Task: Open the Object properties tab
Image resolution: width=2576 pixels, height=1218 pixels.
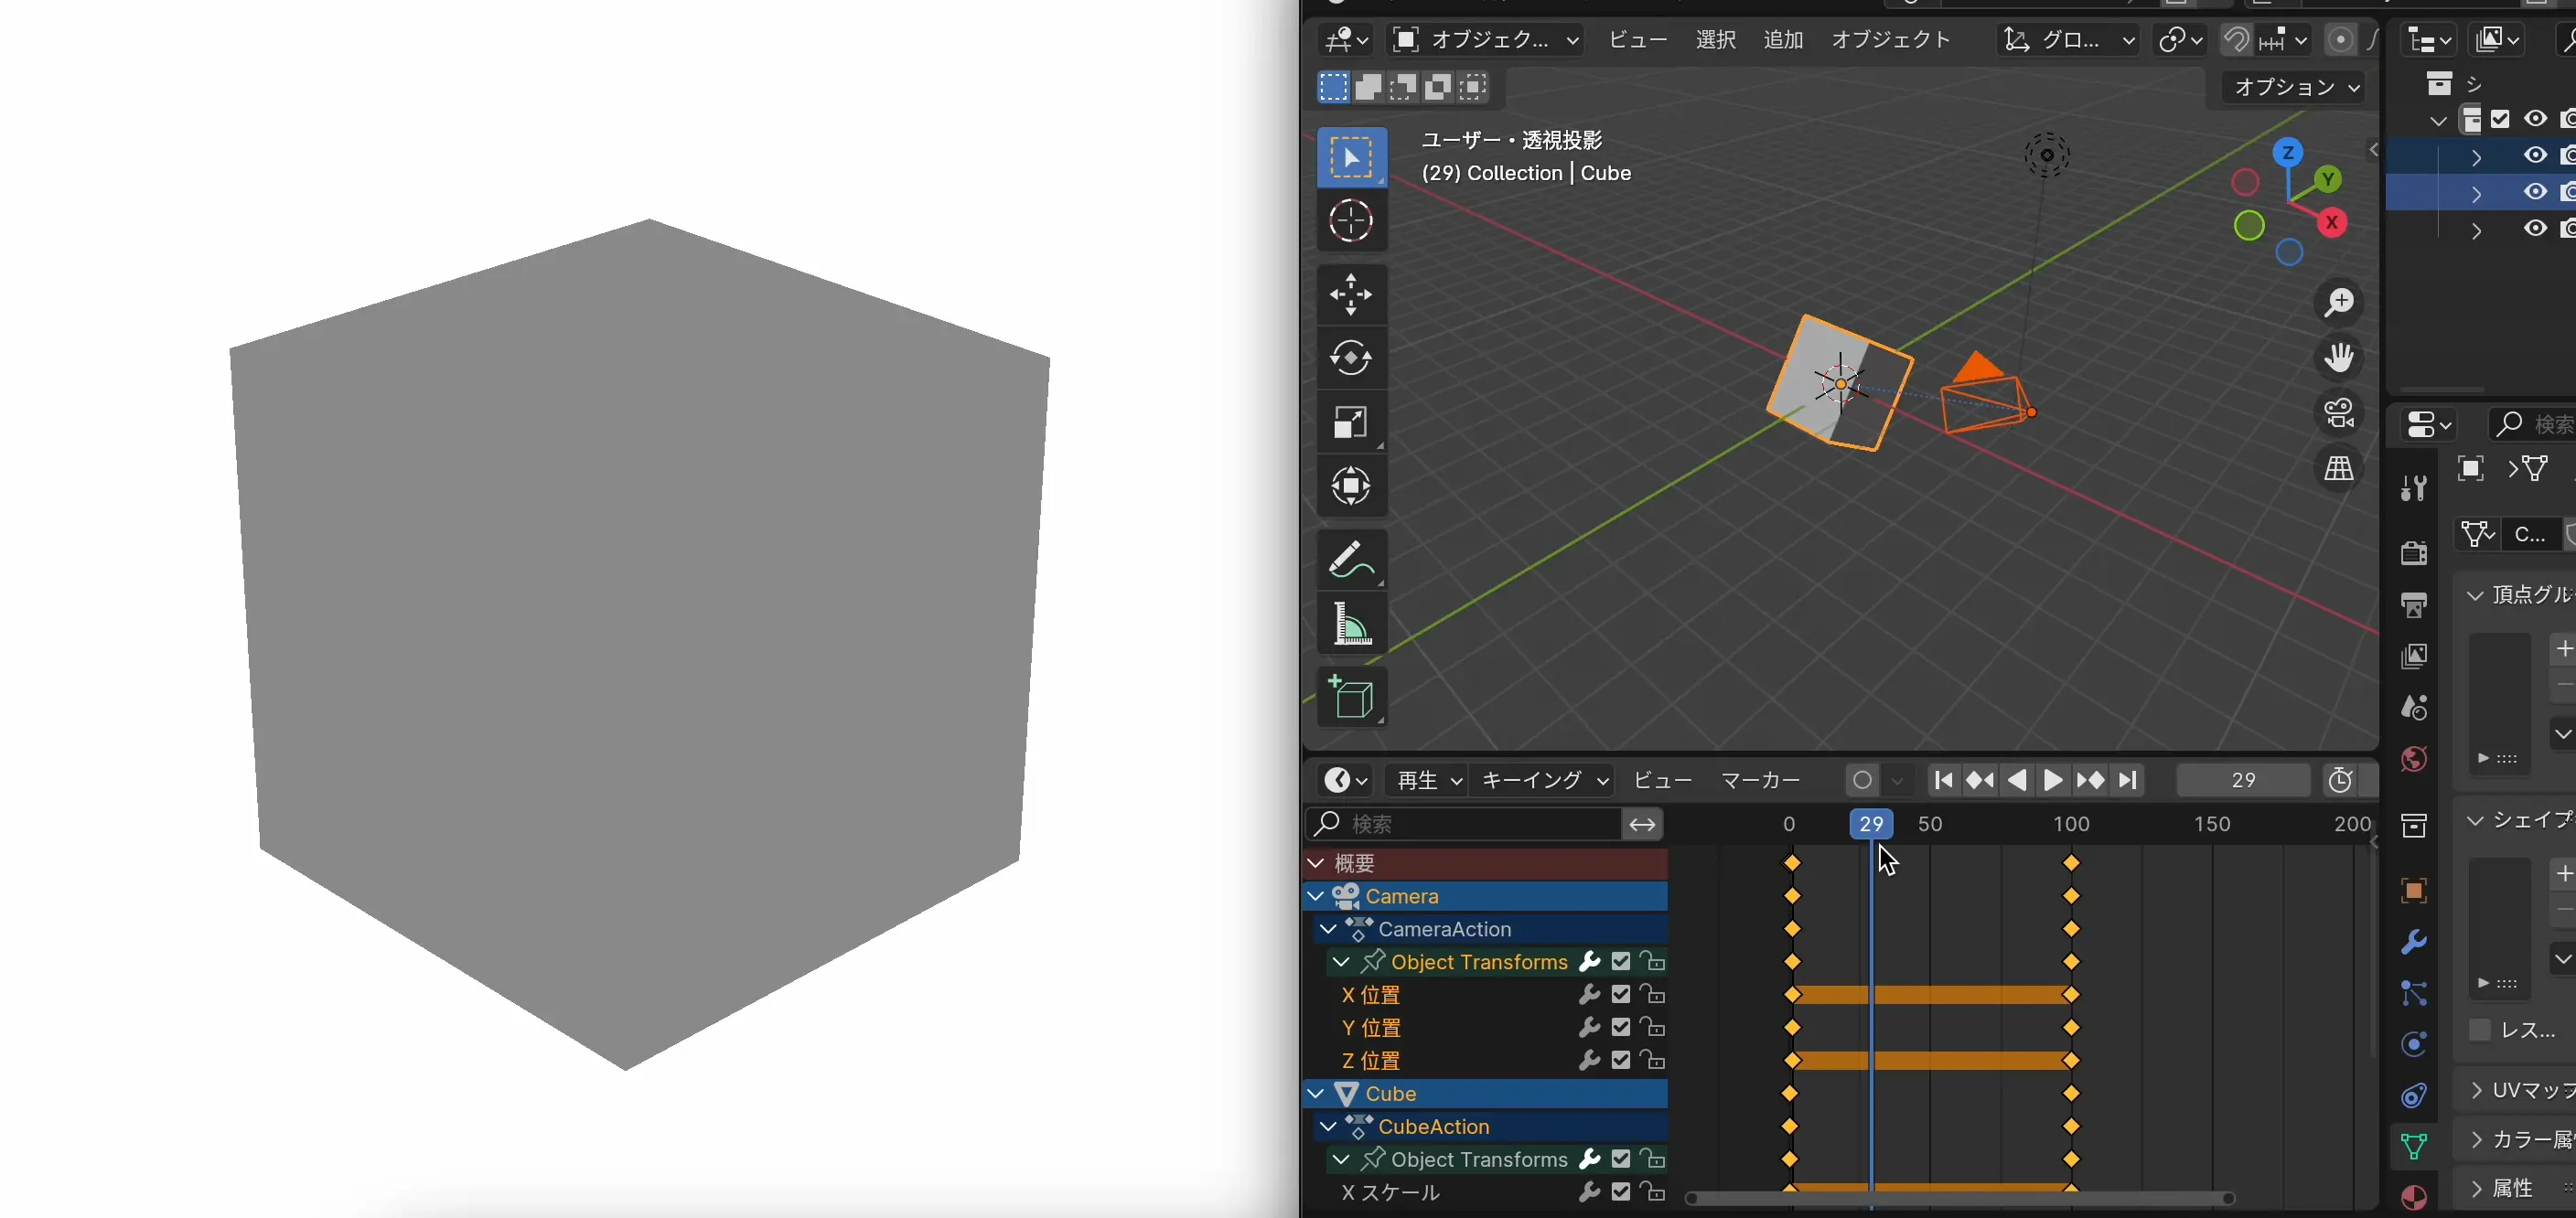Action: tap(2414, 890)
